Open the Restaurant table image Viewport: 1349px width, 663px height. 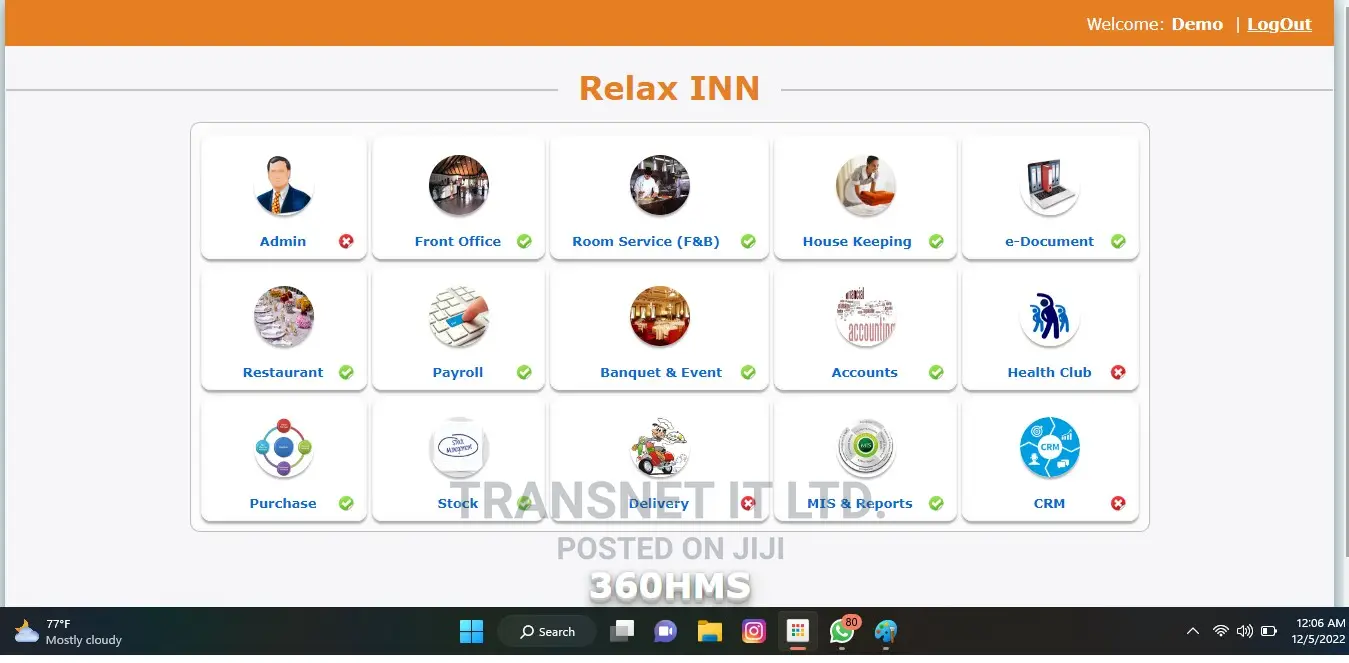tap(283, 316)
